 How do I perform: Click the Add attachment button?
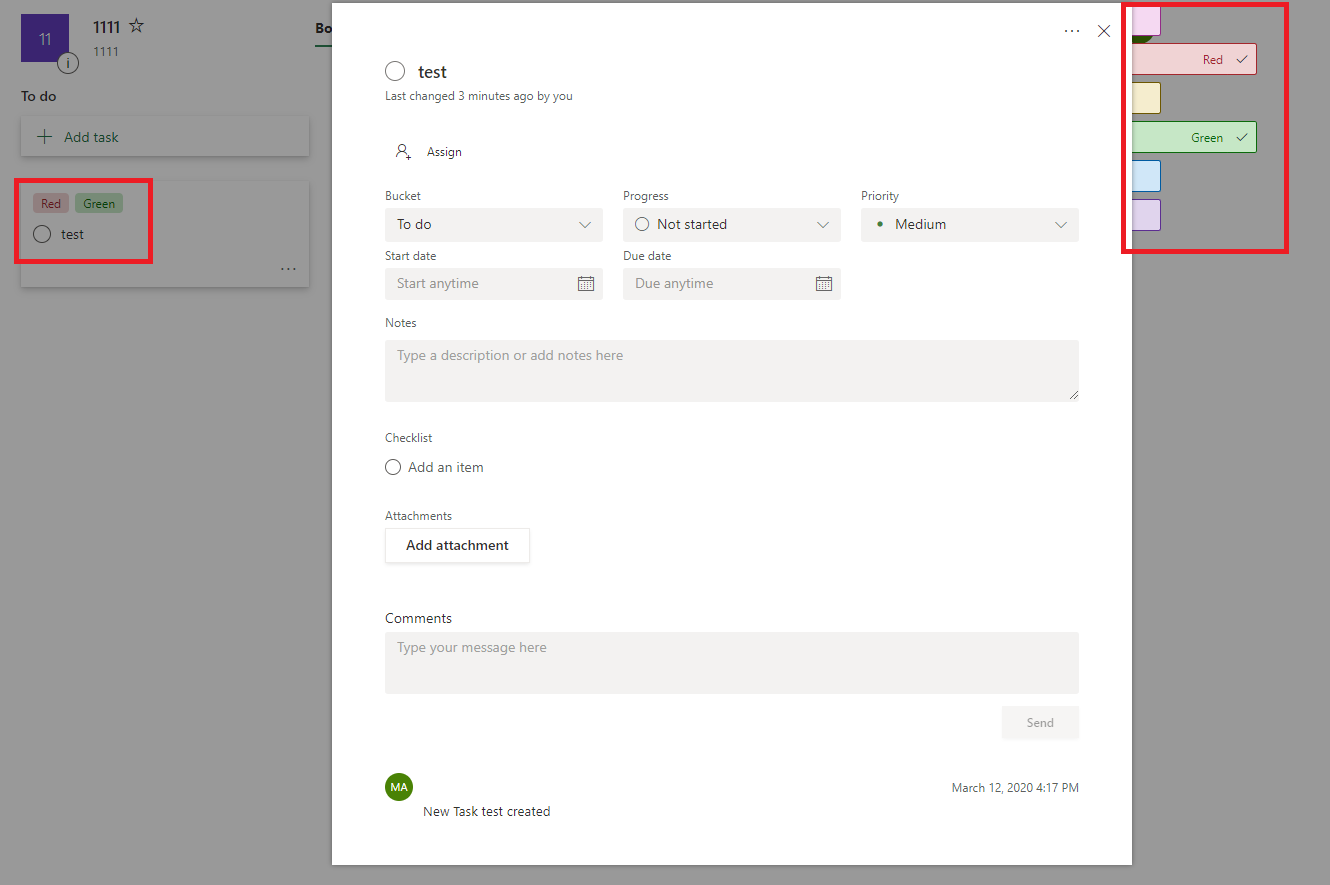pyautogui.click(x=457, y=545)
